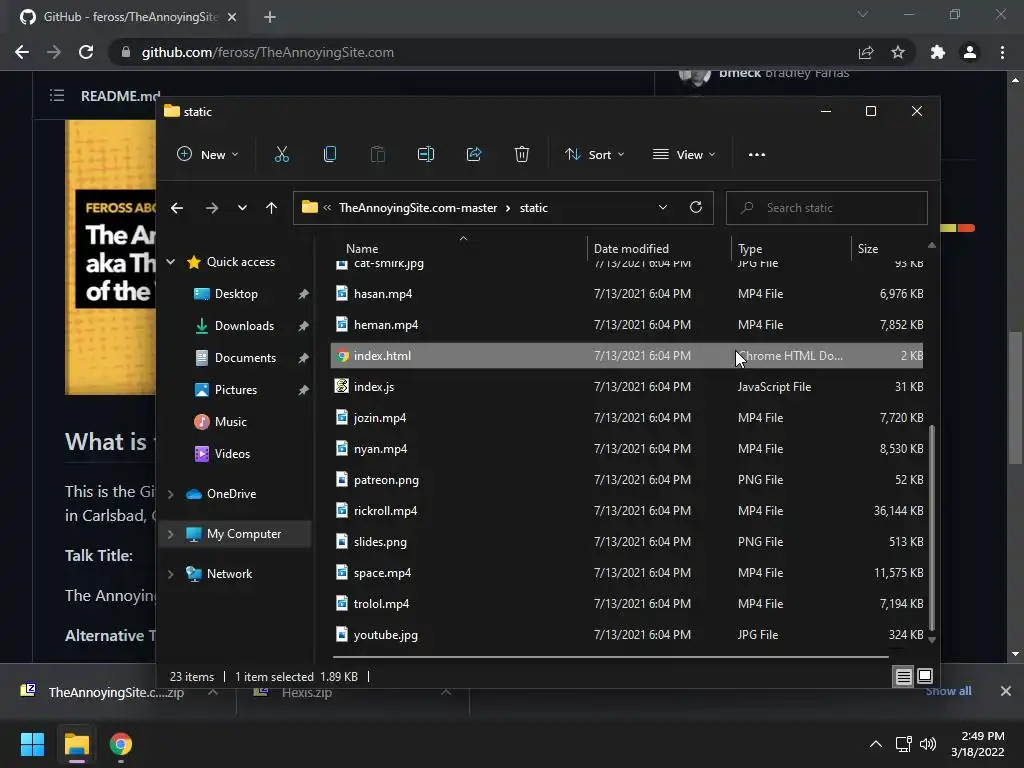Open the Chrome extensions puzzle icon
The image size is (1024, 768).
click(938, 52)
